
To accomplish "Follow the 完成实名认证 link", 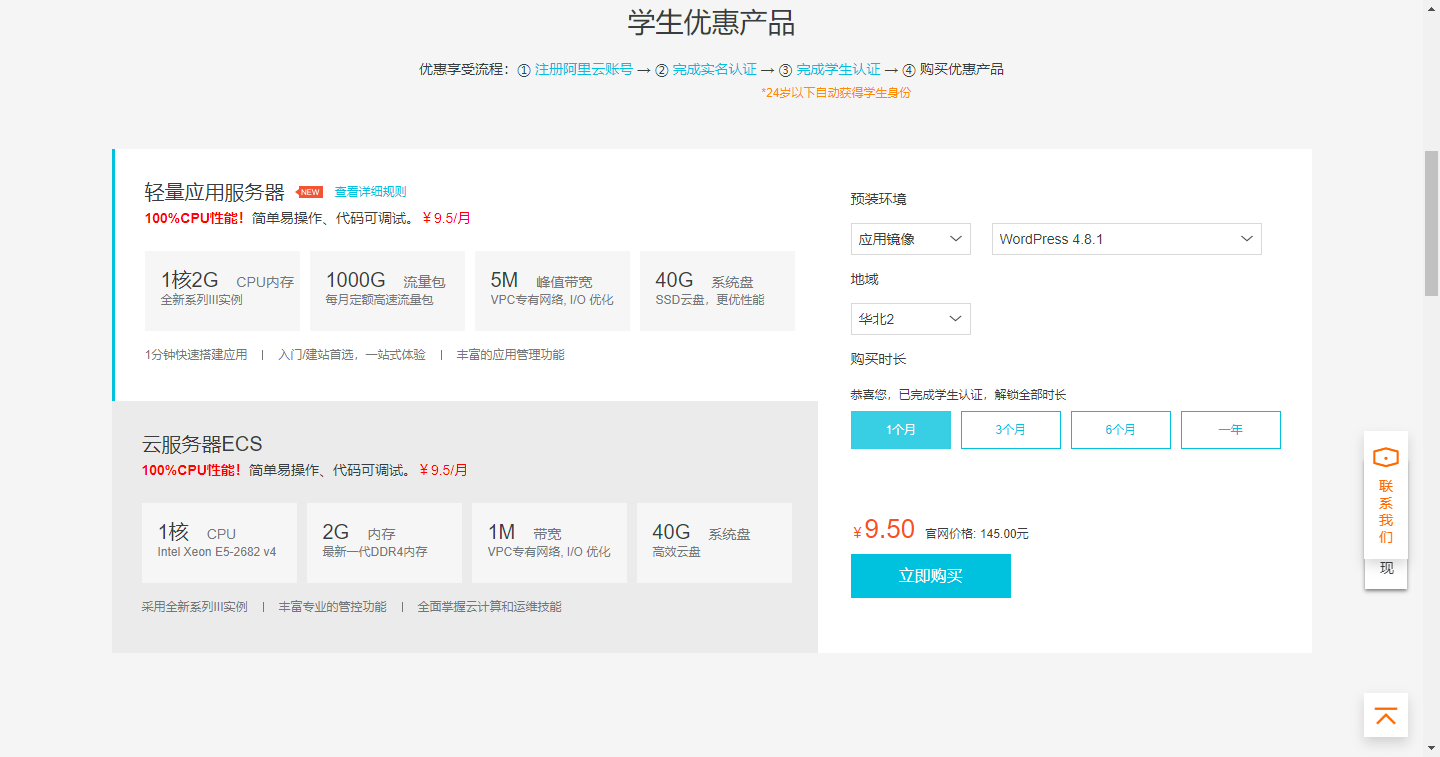I will coord(714,69).
